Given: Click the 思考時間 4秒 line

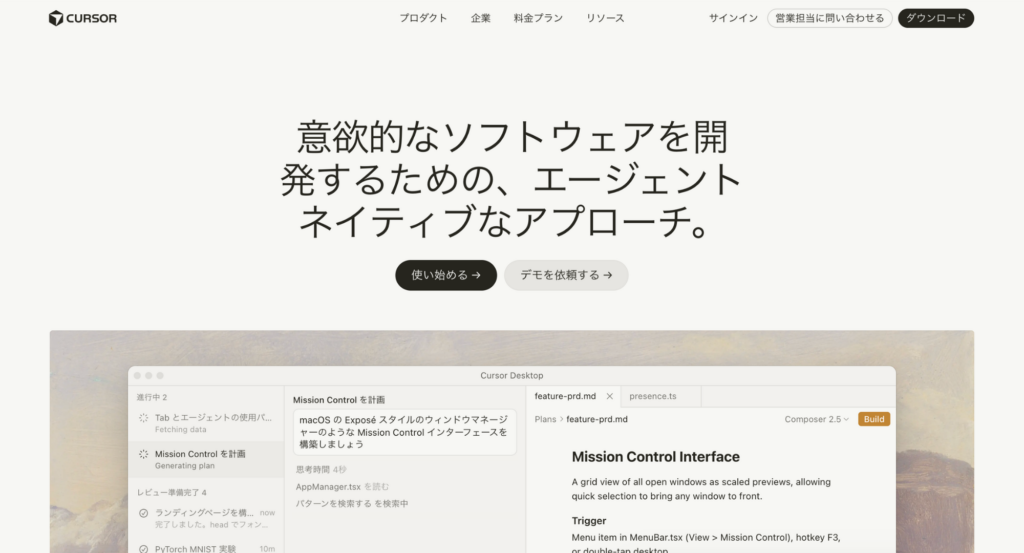Looking at the screenshot, I should point(321,469).
